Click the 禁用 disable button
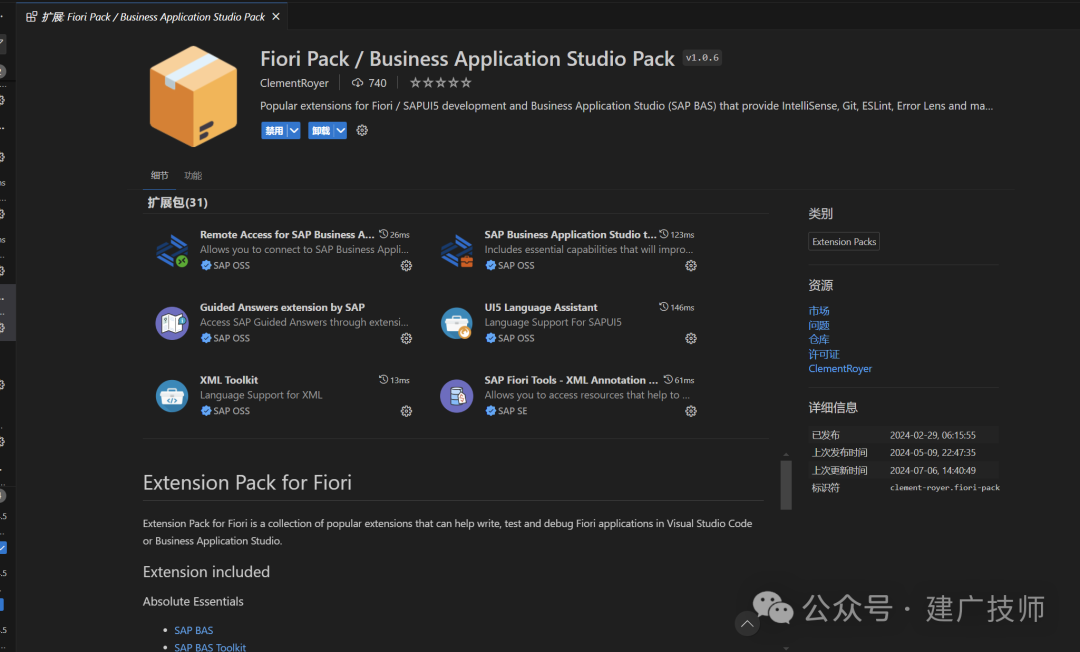The height and width of the screenshot is (652, 1080). (274, 130)
